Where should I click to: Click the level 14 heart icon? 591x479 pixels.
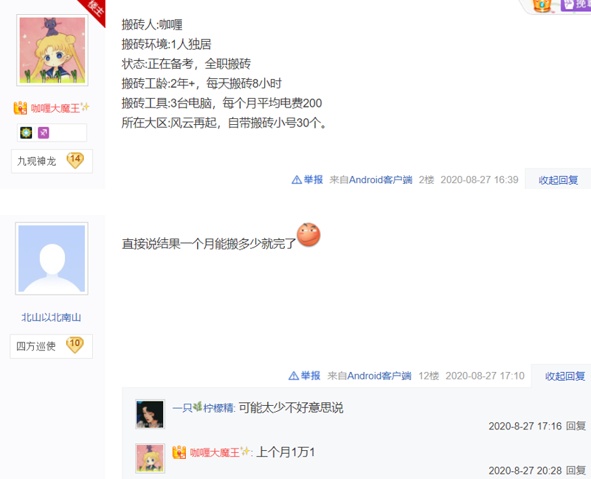75,160
